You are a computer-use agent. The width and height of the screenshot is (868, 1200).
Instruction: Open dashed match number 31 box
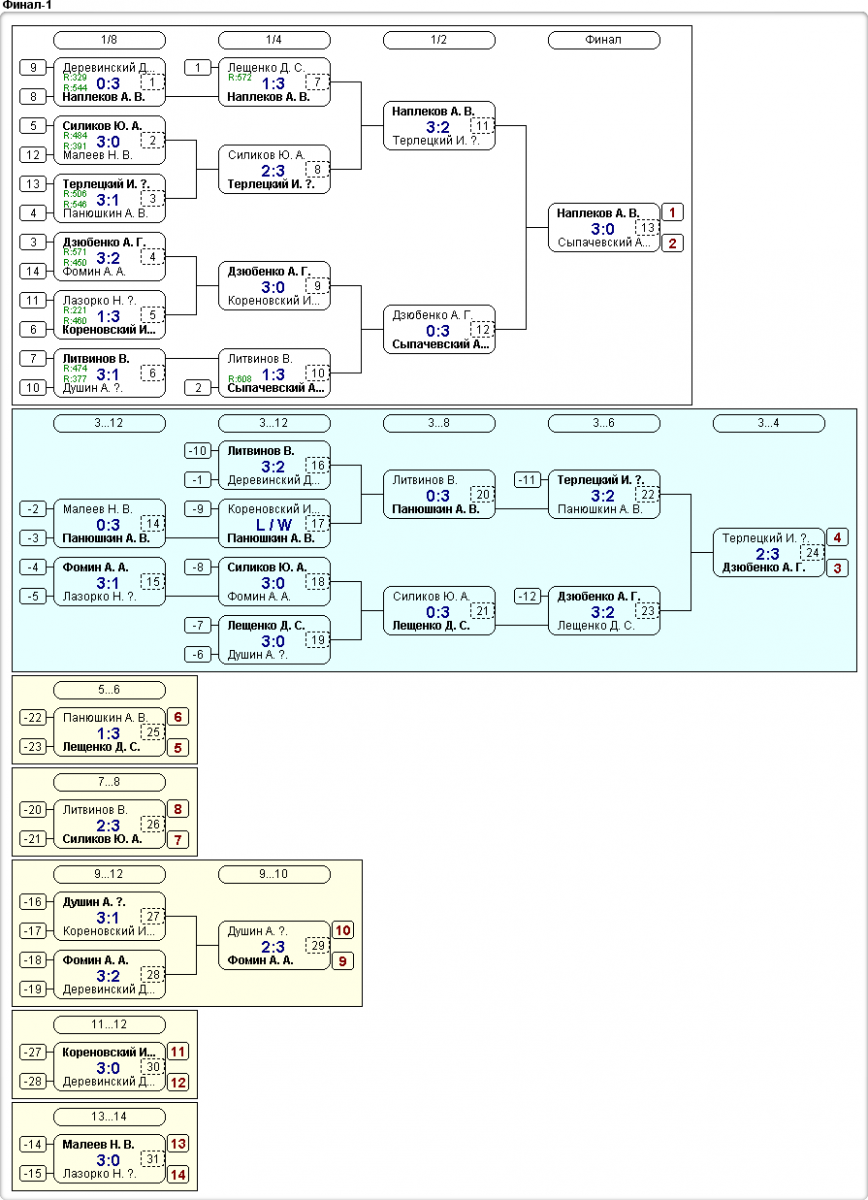tap(152, 1160)
